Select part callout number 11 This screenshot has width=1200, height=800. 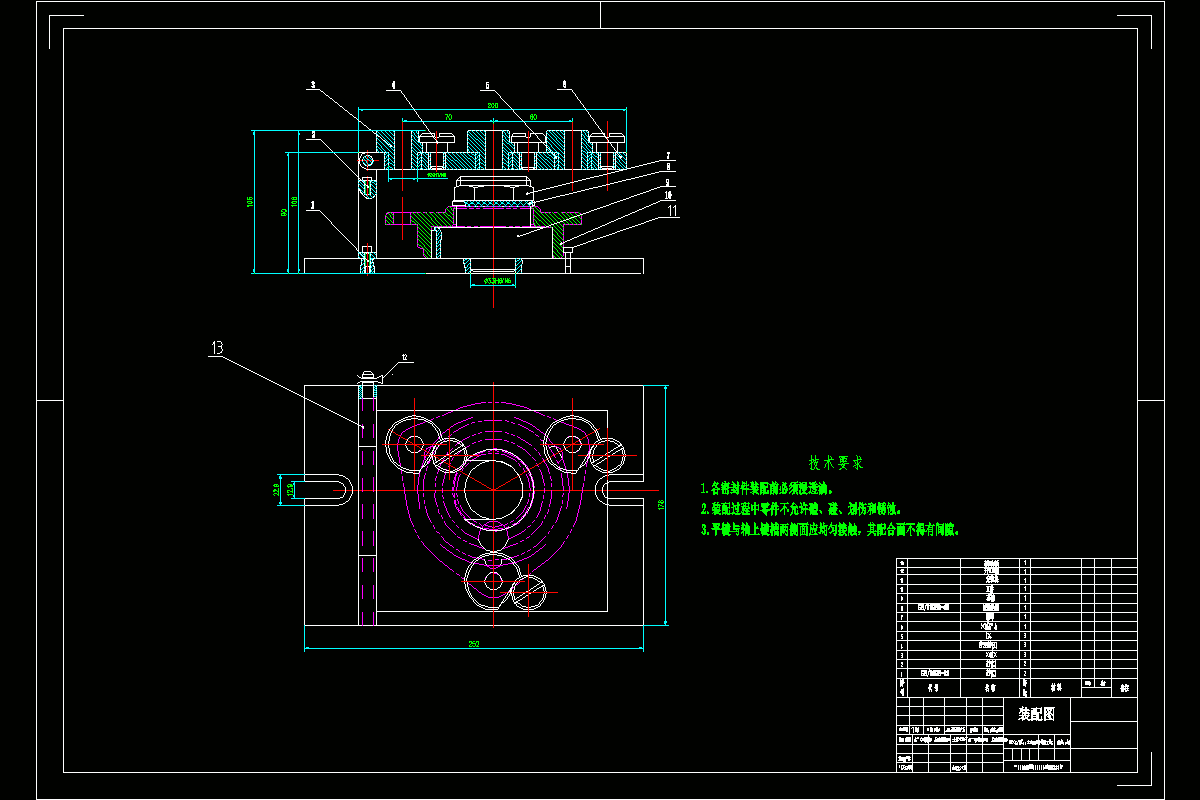click(672, 210)
